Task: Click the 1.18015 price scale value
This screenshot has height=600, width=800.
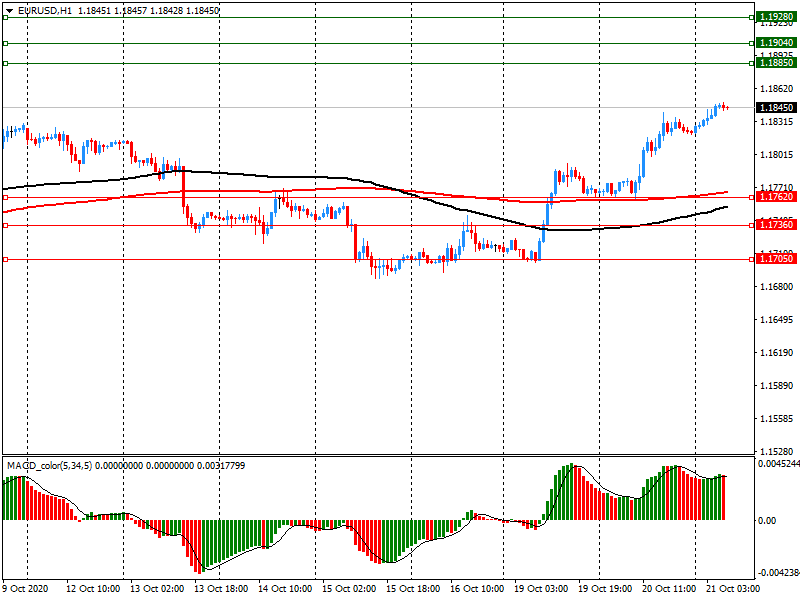Action: (x=777, y=155)
